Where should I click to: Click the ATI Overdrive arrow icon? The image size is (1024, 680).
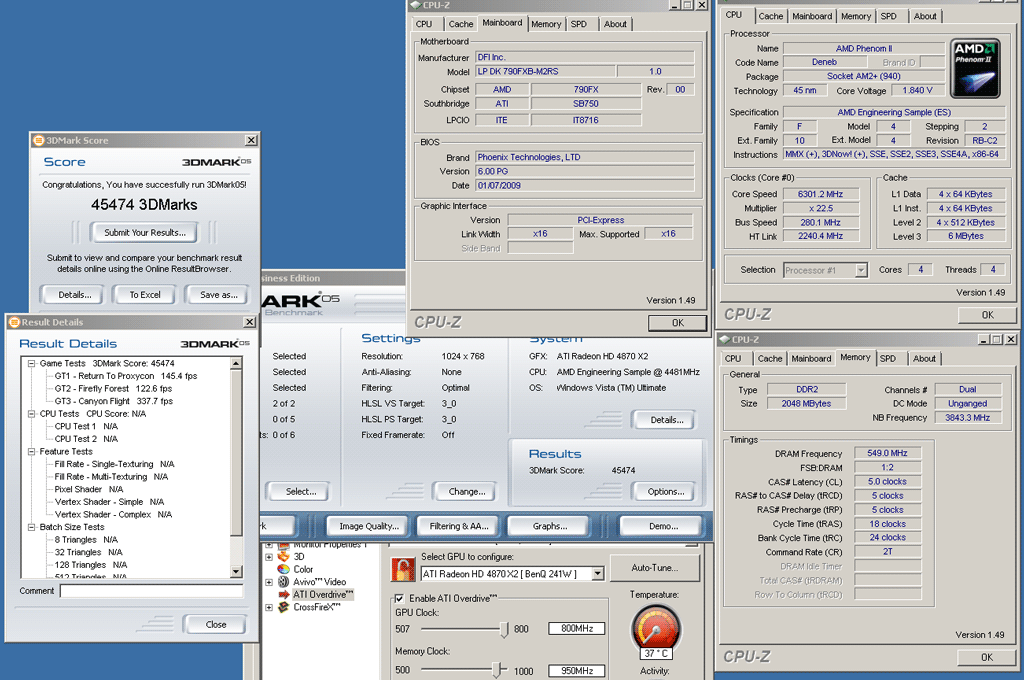[x=284, y=594]
